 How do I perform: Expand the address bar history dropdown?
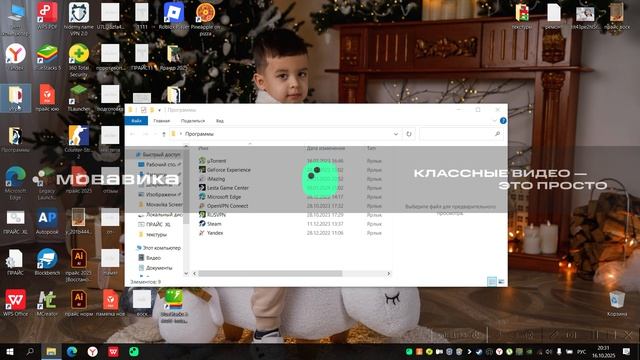pyautogui.click(x=396, y=134)
